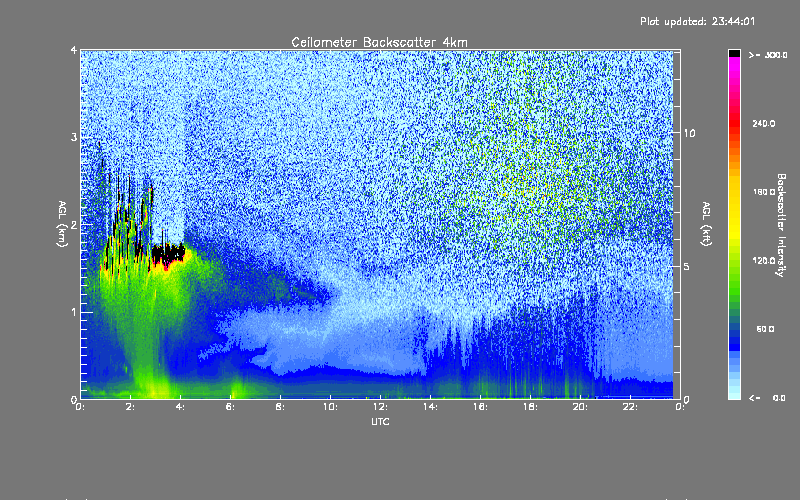Click the 120.0 colorbar tick label
Screen dimensions: 800x500
[x=764, y=261]
